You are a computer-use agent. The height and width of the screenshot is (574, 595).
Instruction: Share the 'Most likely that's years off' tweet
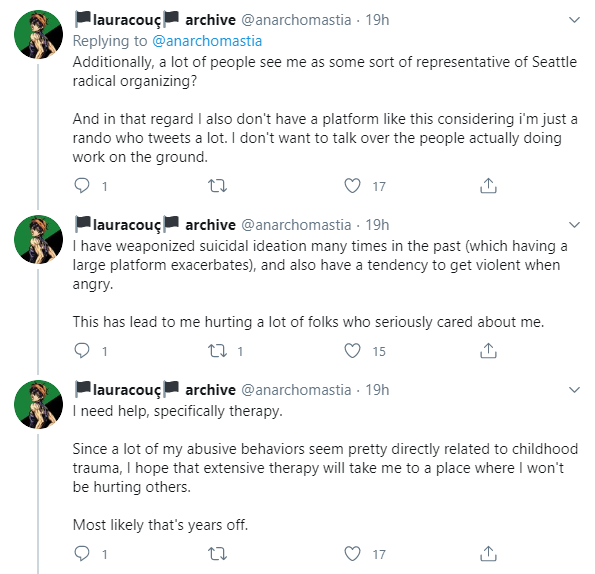[488, 554]
